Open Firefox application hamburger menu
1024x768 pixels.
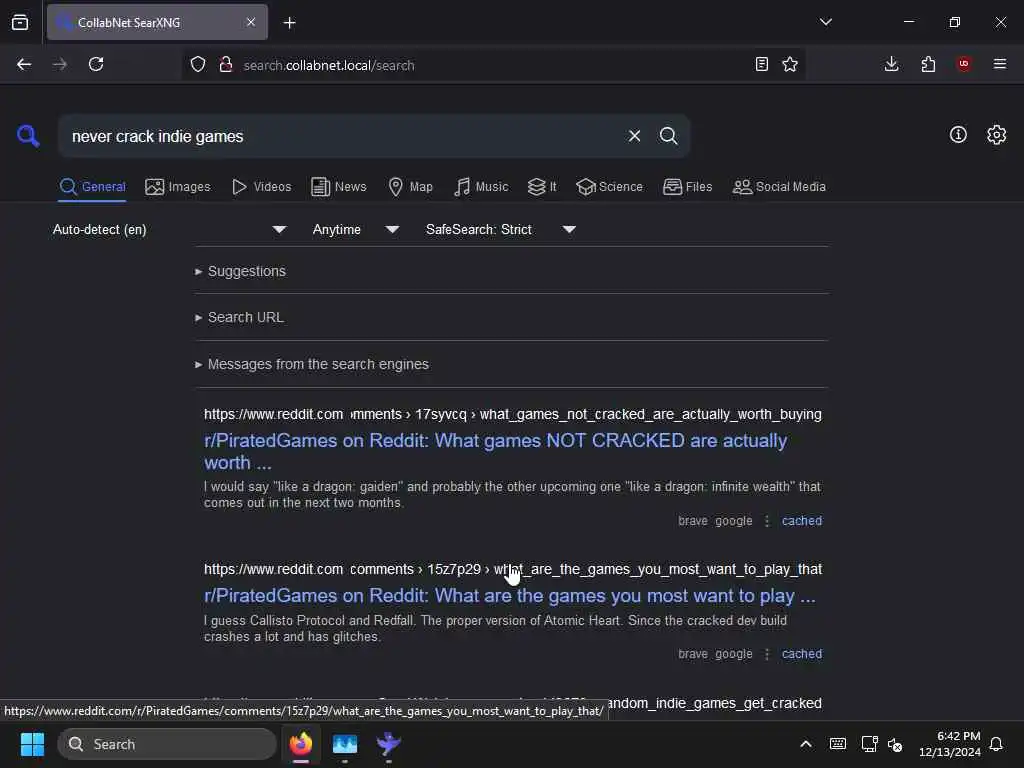click(1000, 64)
